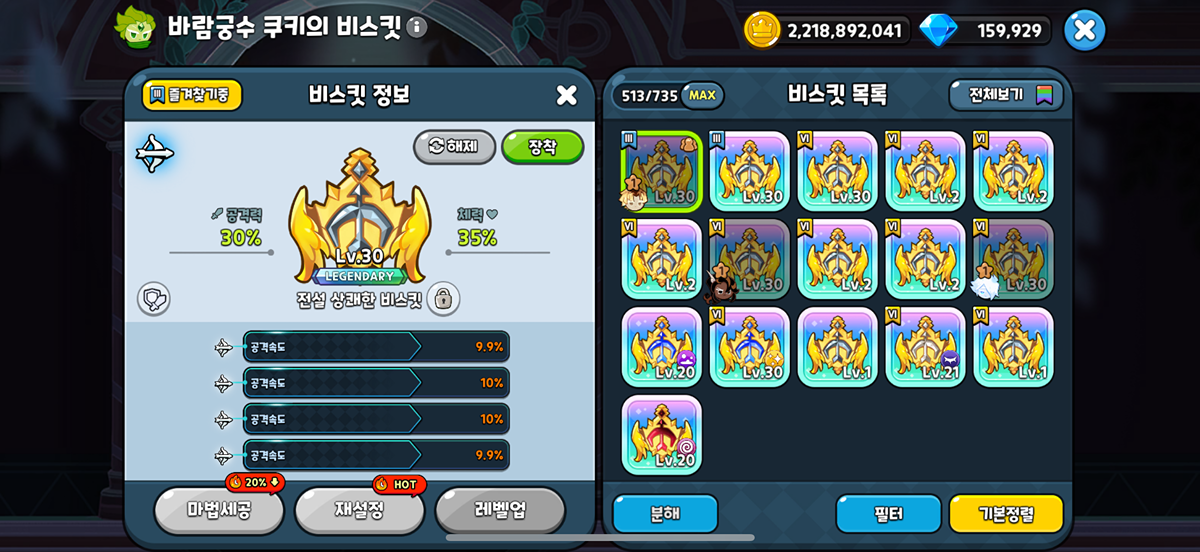Image resolution: width=1200 pixels, height=552 pixels.
Task: Select the red biscuit Lv.20 thumbnail
Action: (x=662, y=435)
